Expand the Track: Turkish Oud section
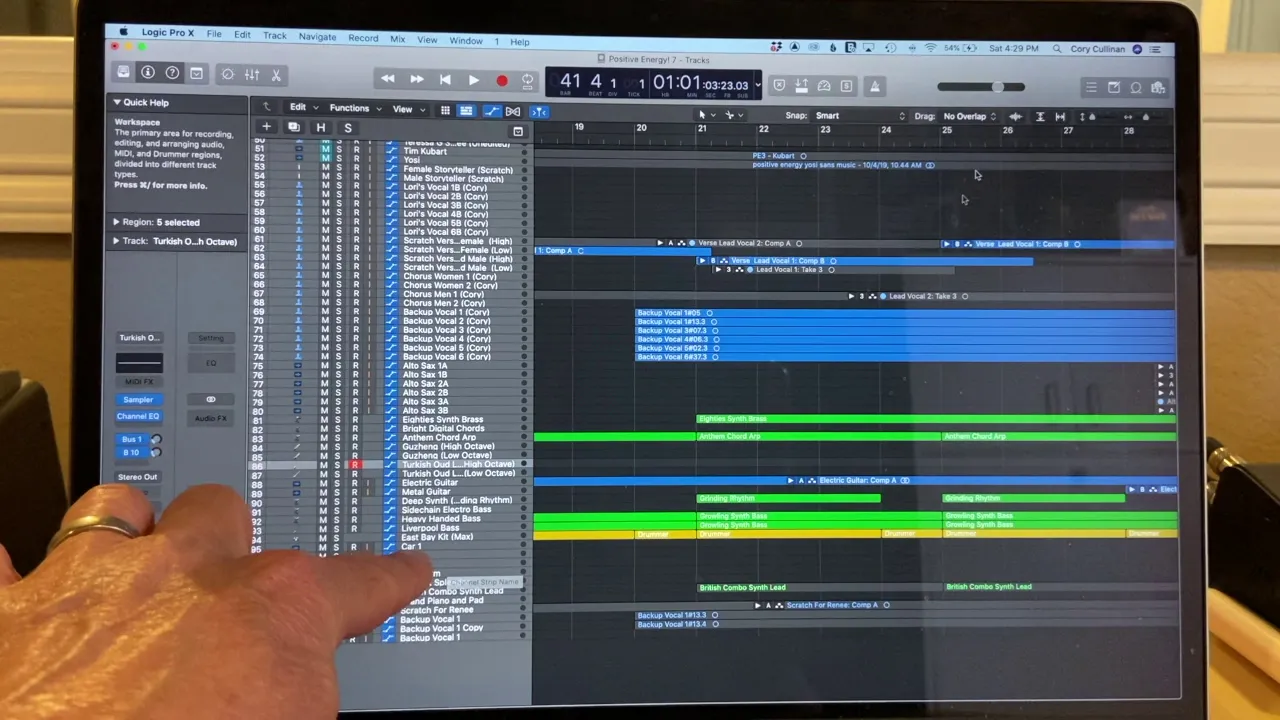 point(116,241)
